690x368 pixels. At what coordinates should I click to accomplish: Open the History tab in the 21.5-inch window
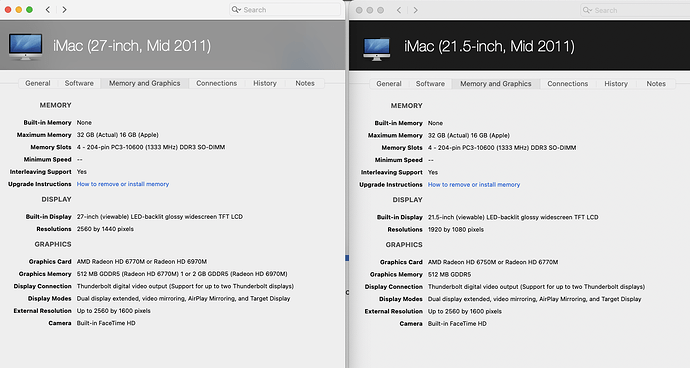tap(616, 84)
